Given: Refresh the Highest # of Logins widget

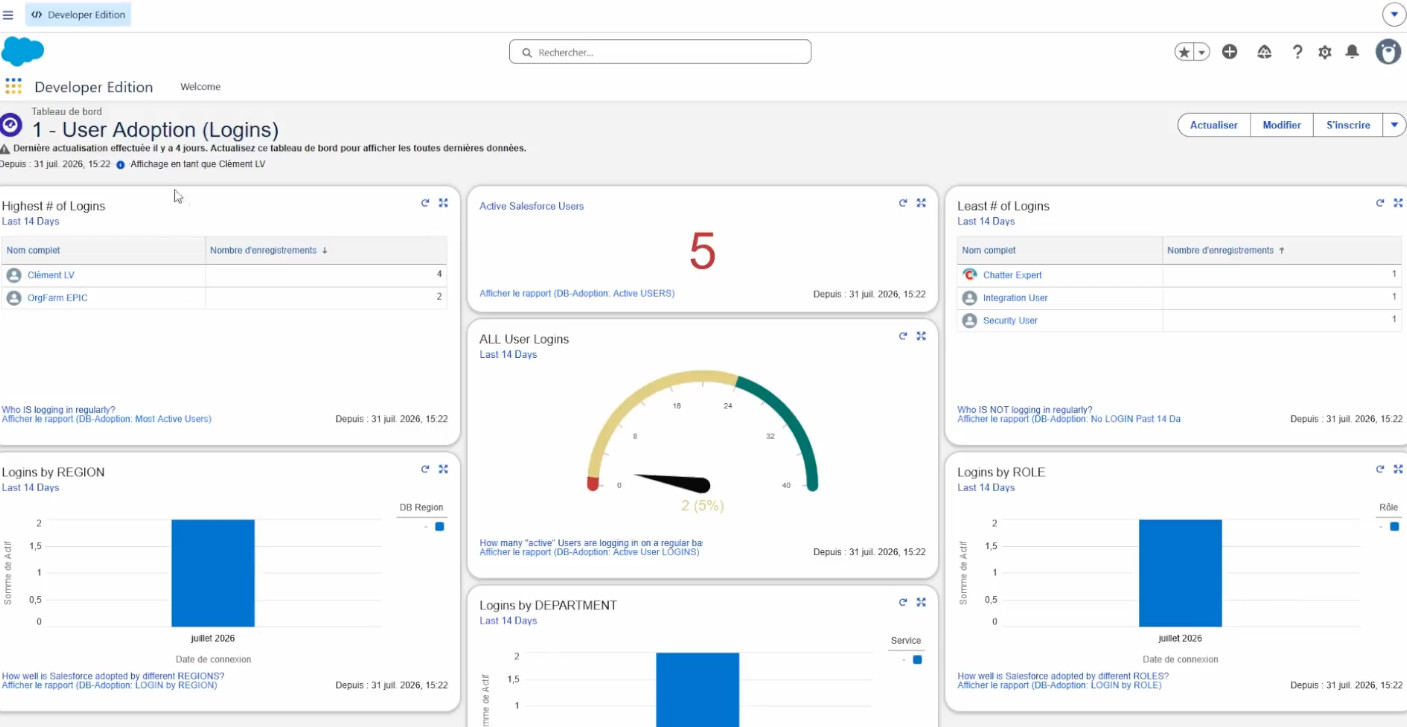Looking at the screenshot, I should click(x=425, y=203).
